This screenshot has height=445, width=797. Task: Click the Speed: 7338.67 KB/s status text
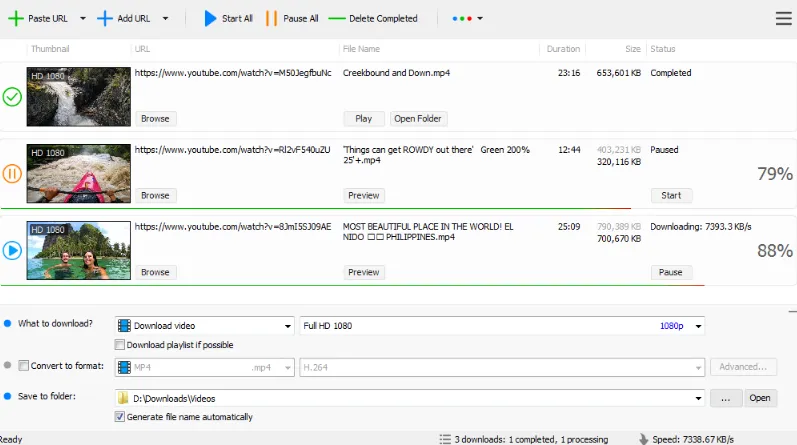(x=693, y=439)
